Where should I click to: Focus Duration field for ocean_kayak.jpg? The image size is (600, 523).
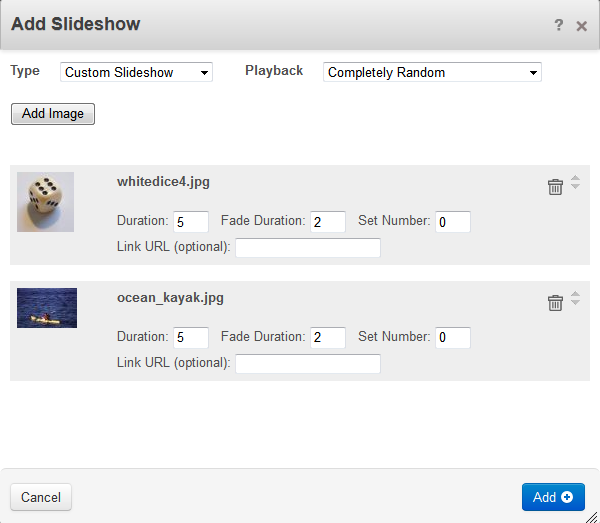(191, 338)
